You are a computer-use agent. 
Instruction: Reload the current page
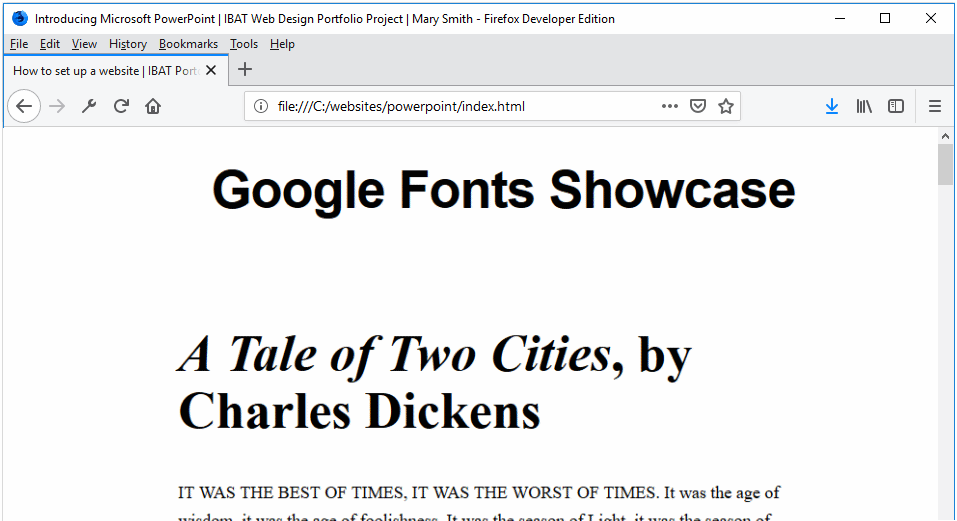point(121,106)
